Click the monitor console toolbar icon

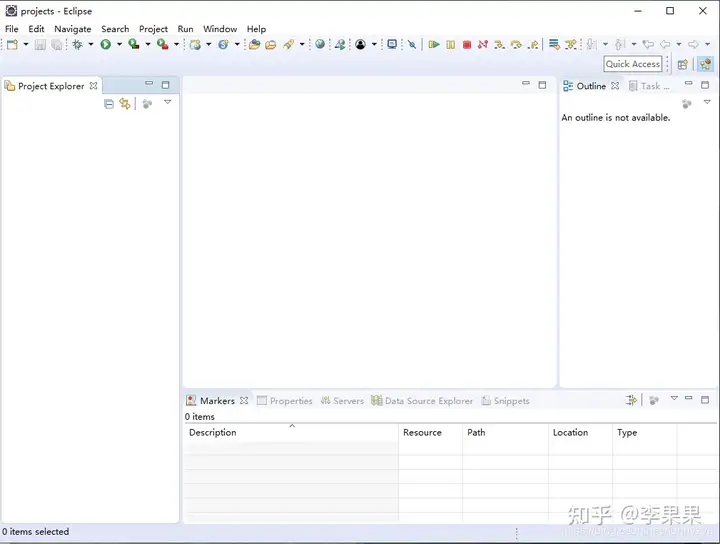click(x=392, y=44)
